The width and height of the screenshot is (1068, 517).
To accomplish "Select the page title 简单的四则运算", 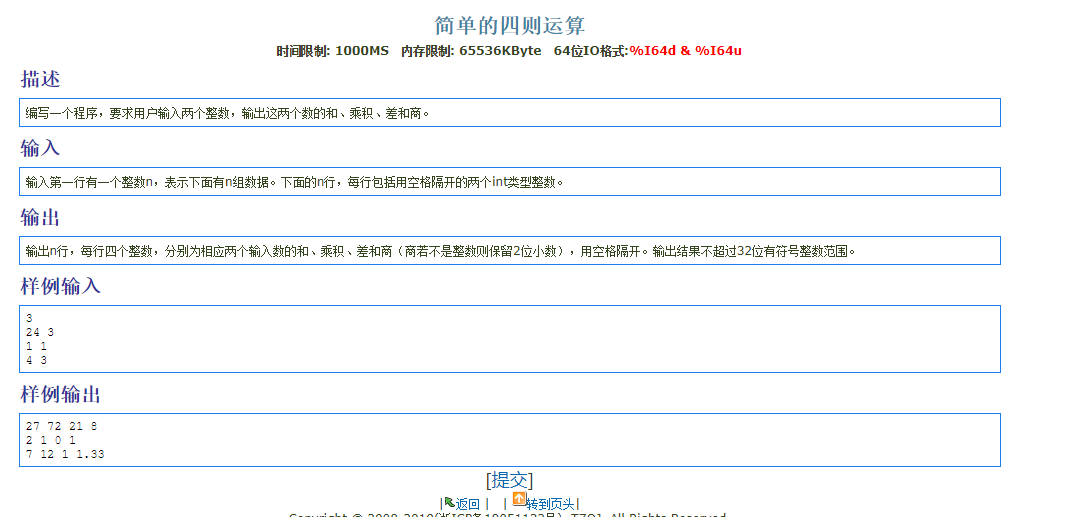I will point(510,25).
